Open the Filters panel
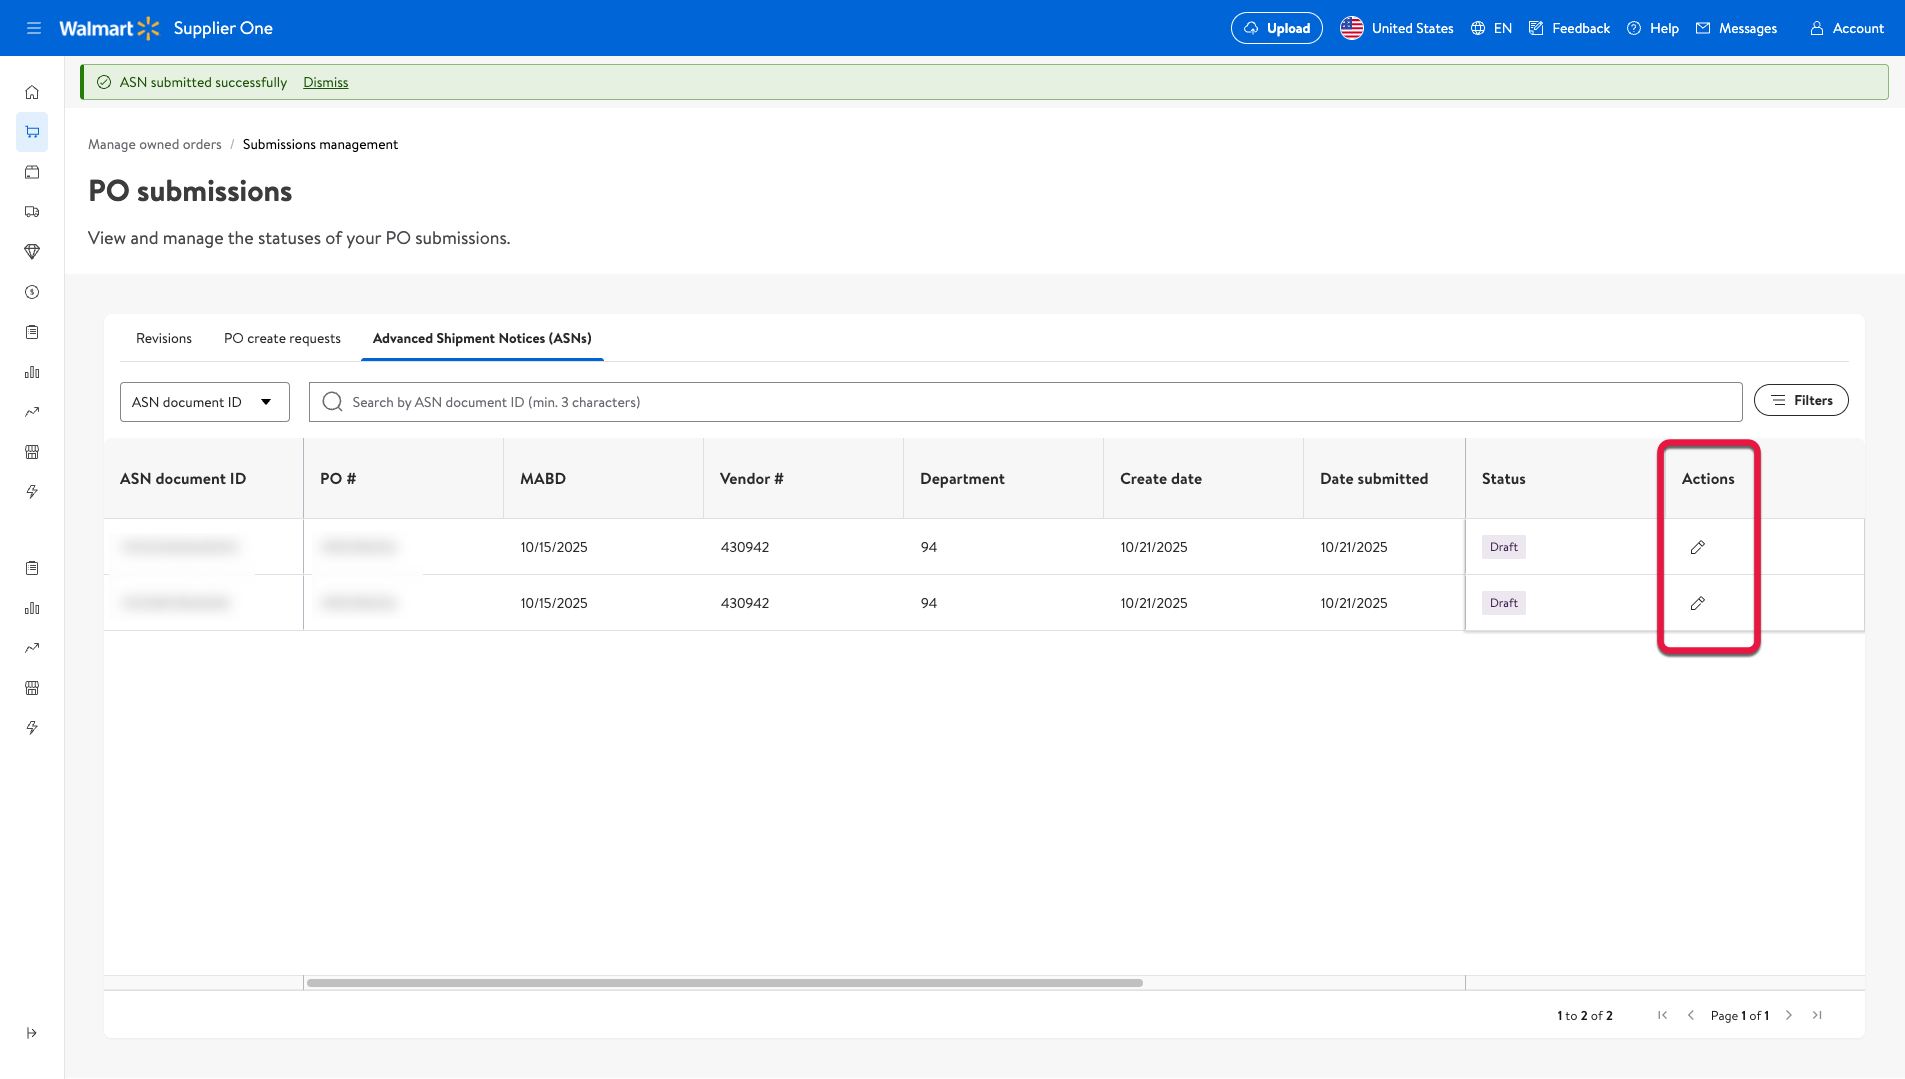The width and height of the screenshot is (1905, 1079). click(1800, 400)
